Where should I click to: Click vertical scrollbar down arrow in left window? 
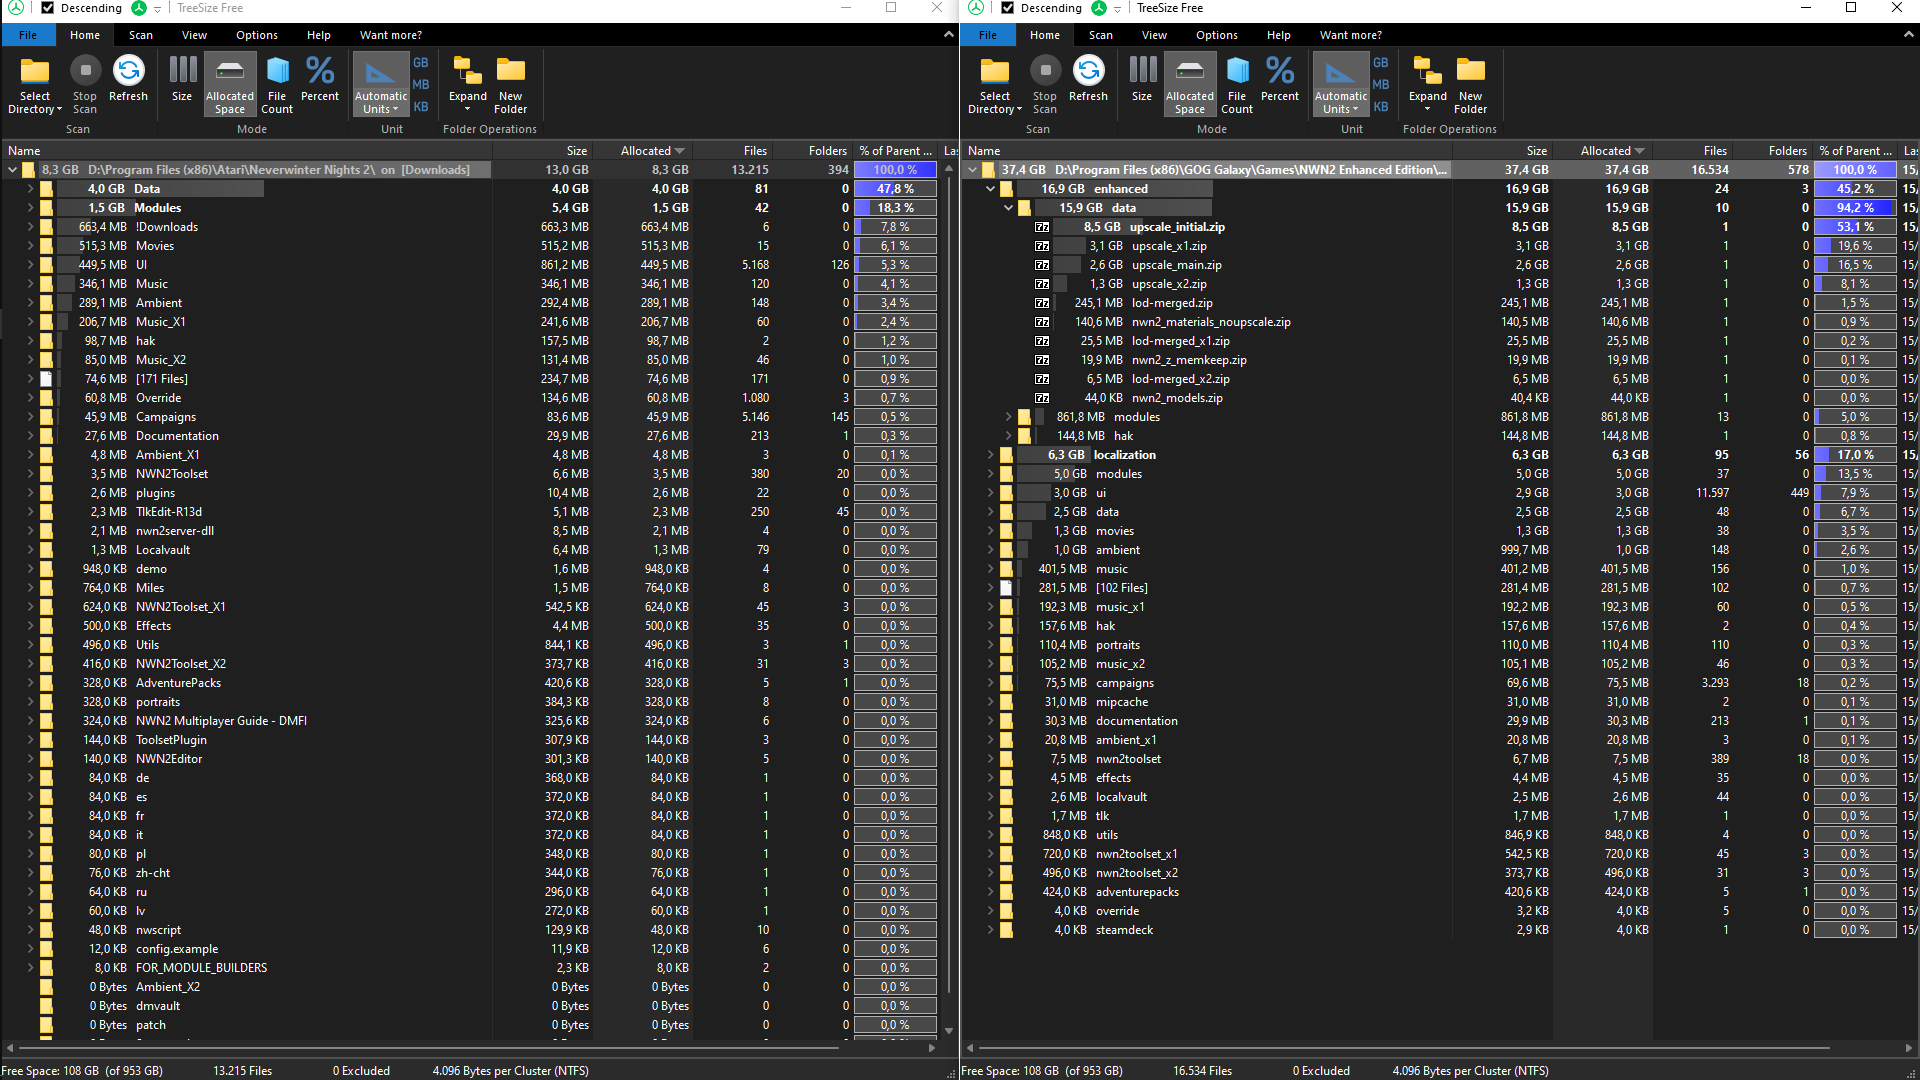(x=949, y=1031)
